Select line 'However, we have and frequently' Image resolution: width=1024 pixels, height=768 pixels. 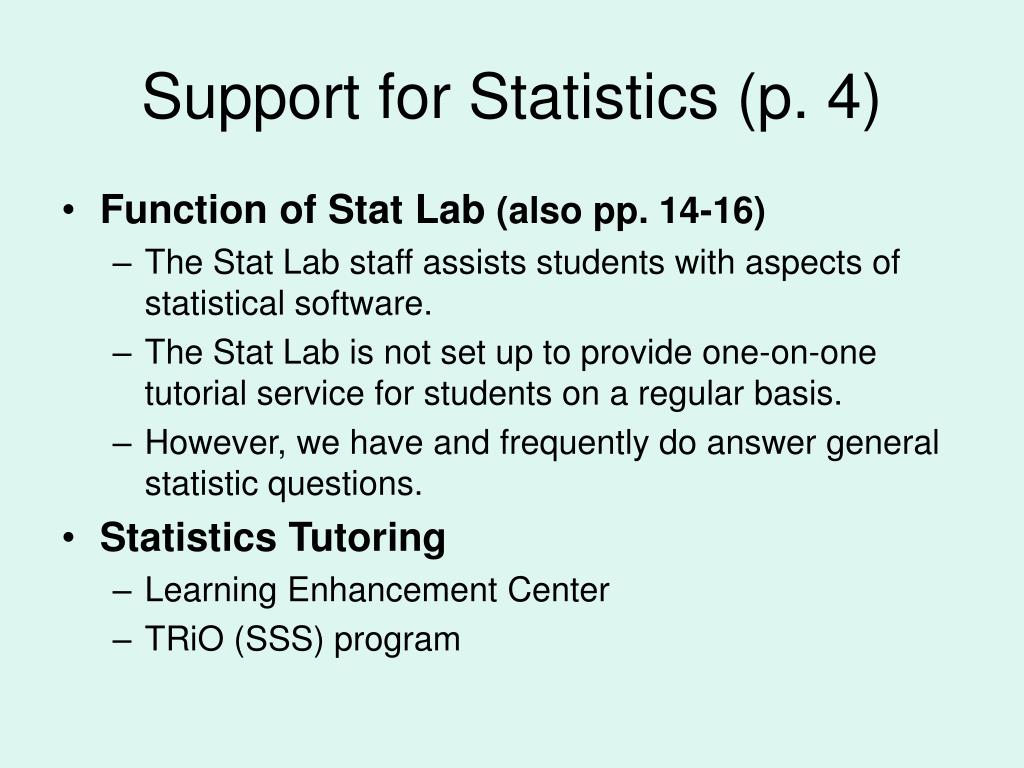pos(541,443)
